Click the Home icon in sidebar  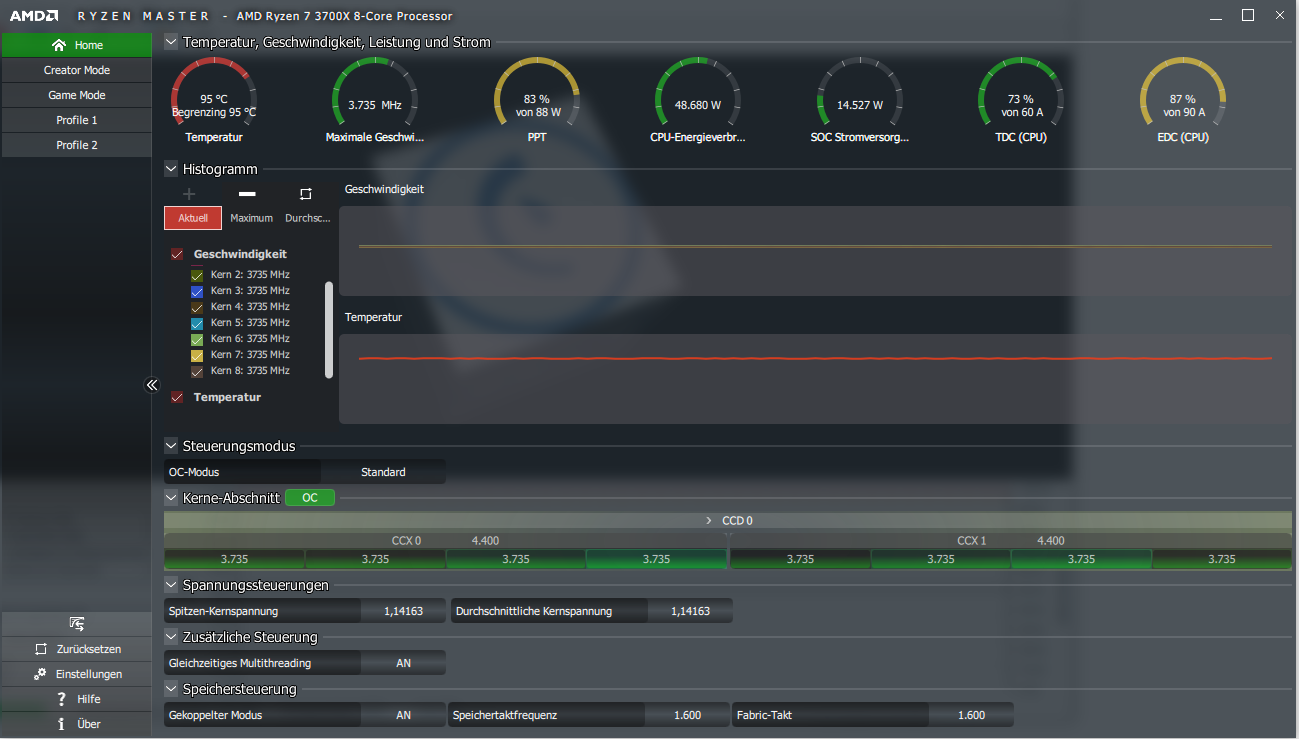(58, 45)
